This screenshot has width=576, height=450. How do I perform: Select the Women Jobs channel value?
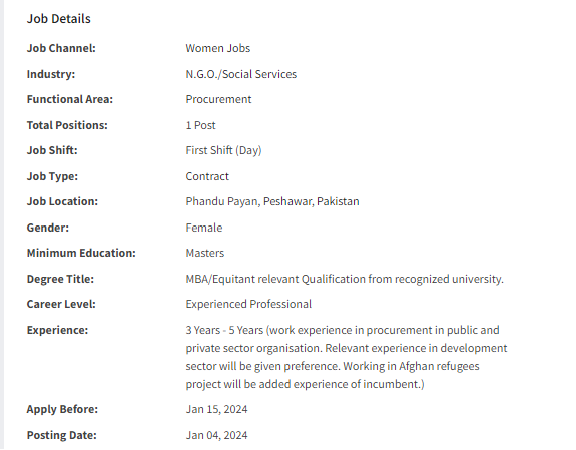pos(217,48)
